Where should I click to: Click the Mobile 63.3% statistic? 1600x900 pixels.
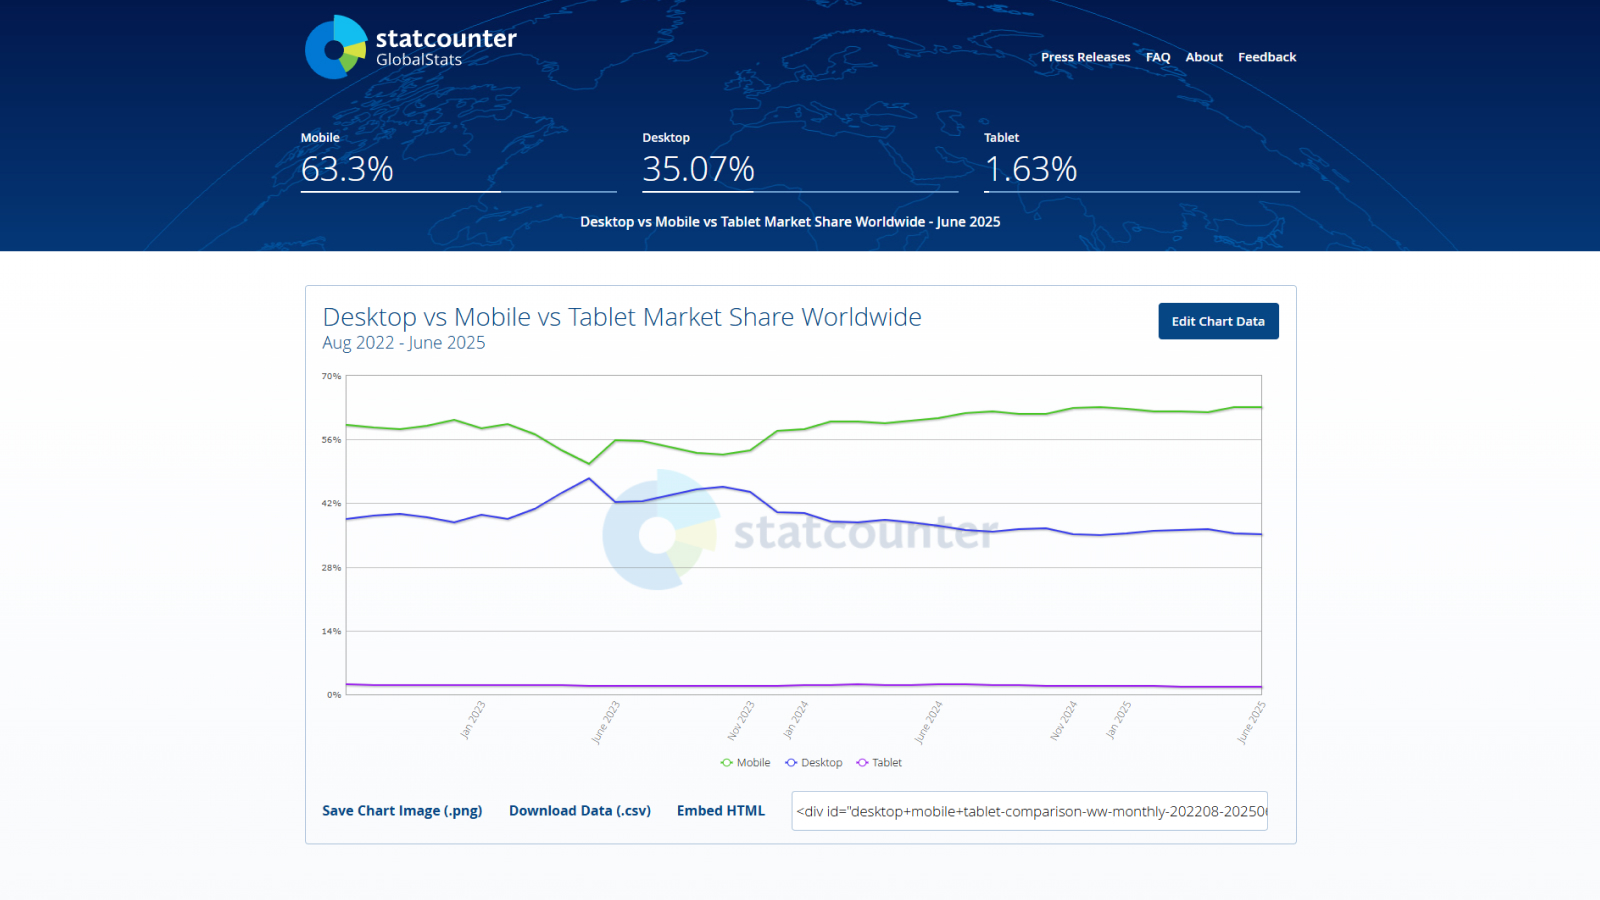pyautogui.click(x=347, y=169)
